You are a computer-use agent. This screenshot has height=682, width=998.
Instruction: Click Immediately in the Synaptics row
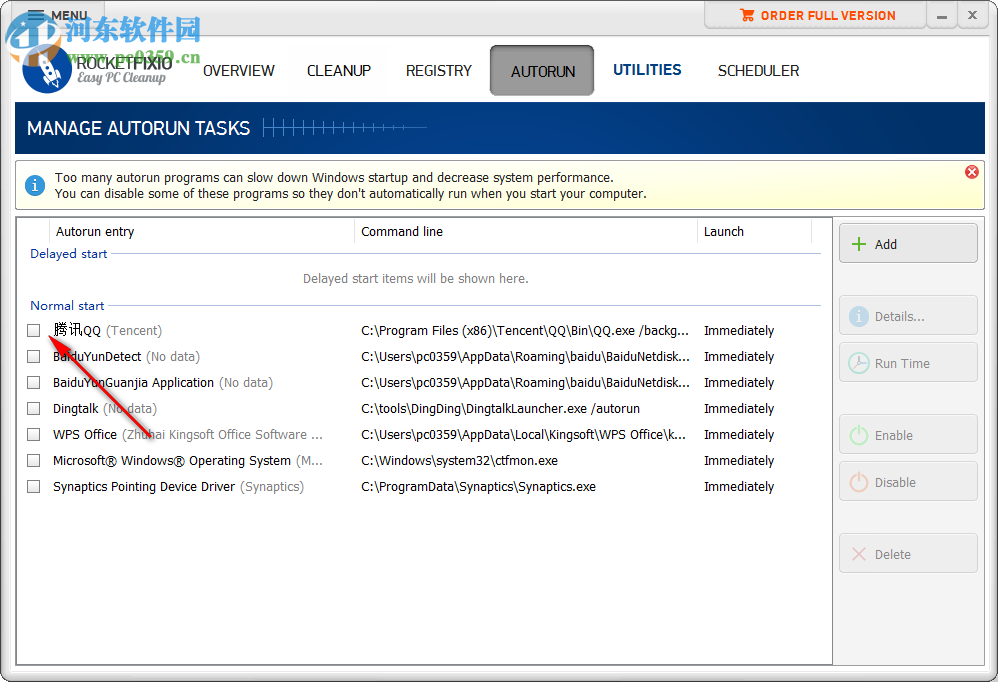739,486
